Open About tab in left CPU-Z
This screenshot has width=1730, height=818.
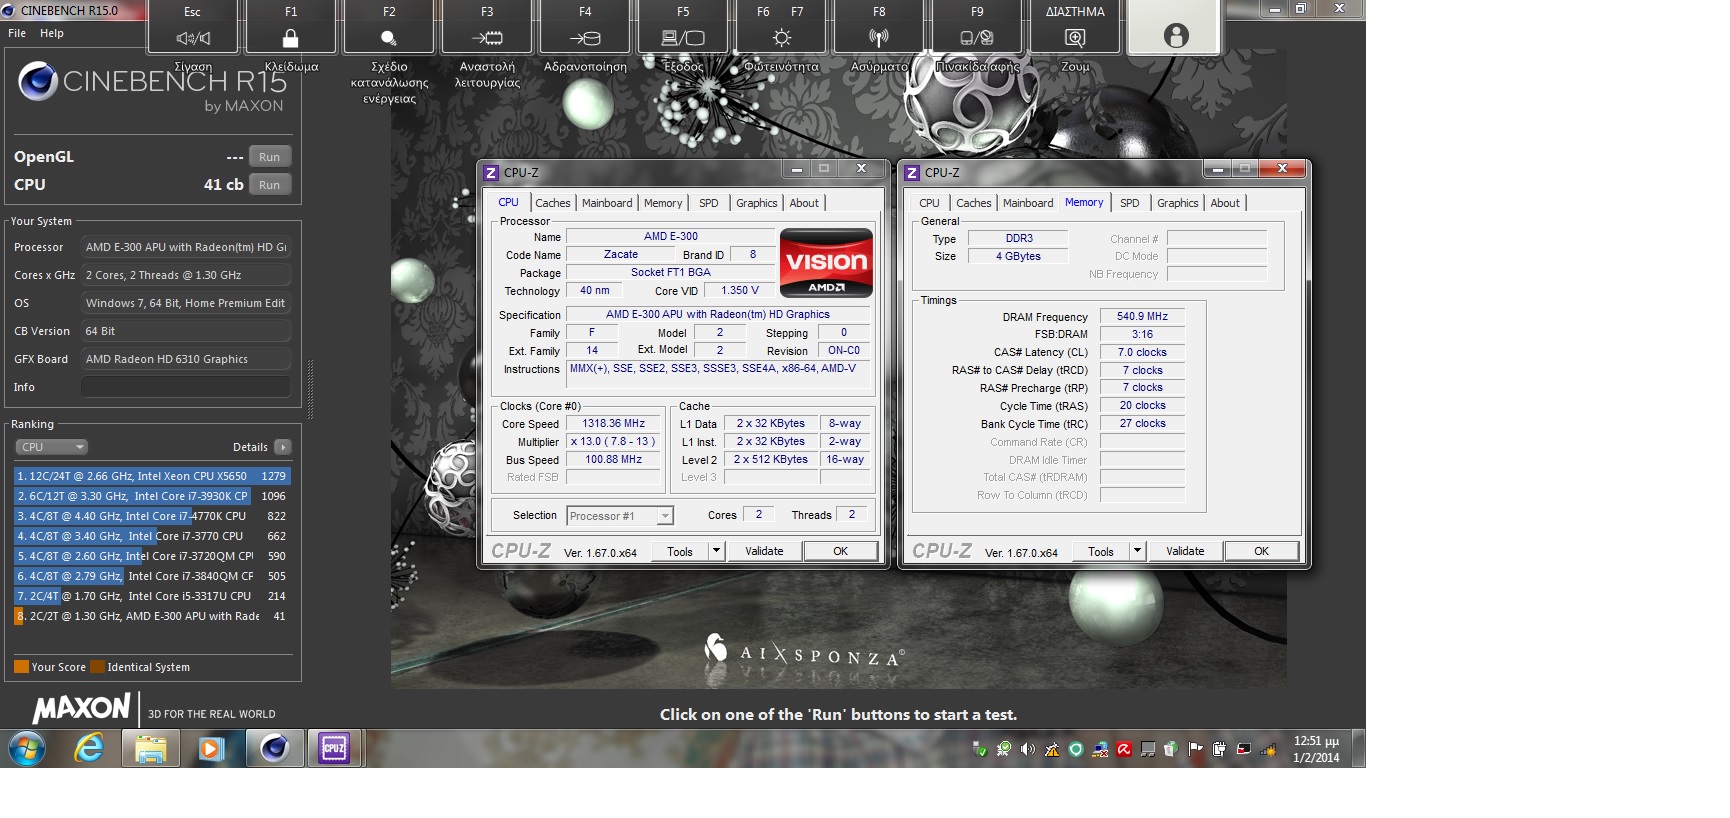pyautogui.click(x=804, y=203)
